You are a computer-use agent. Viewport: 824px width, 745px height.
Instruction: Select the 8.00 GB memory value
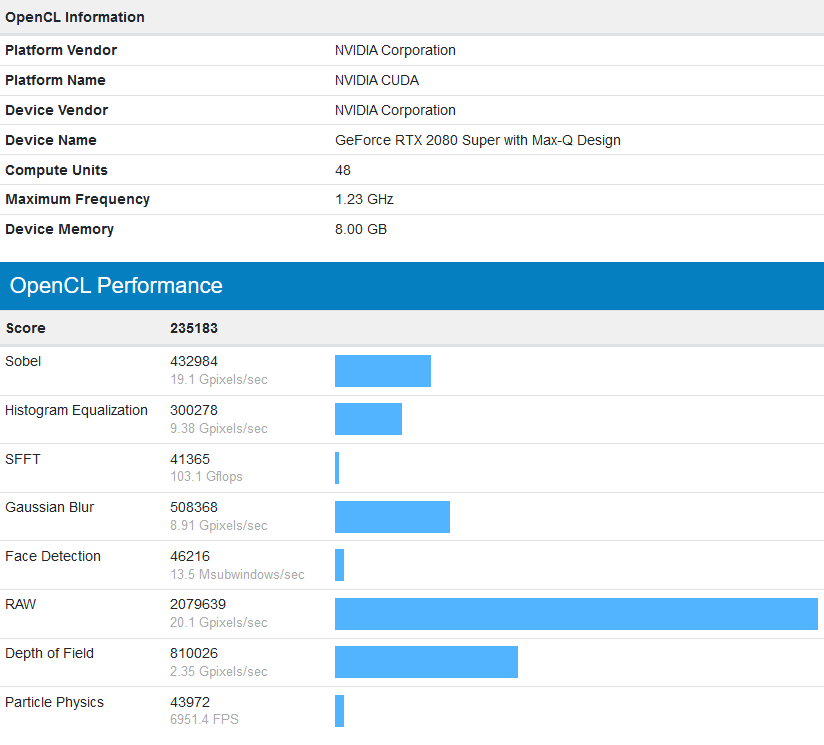tap(360, 230)
